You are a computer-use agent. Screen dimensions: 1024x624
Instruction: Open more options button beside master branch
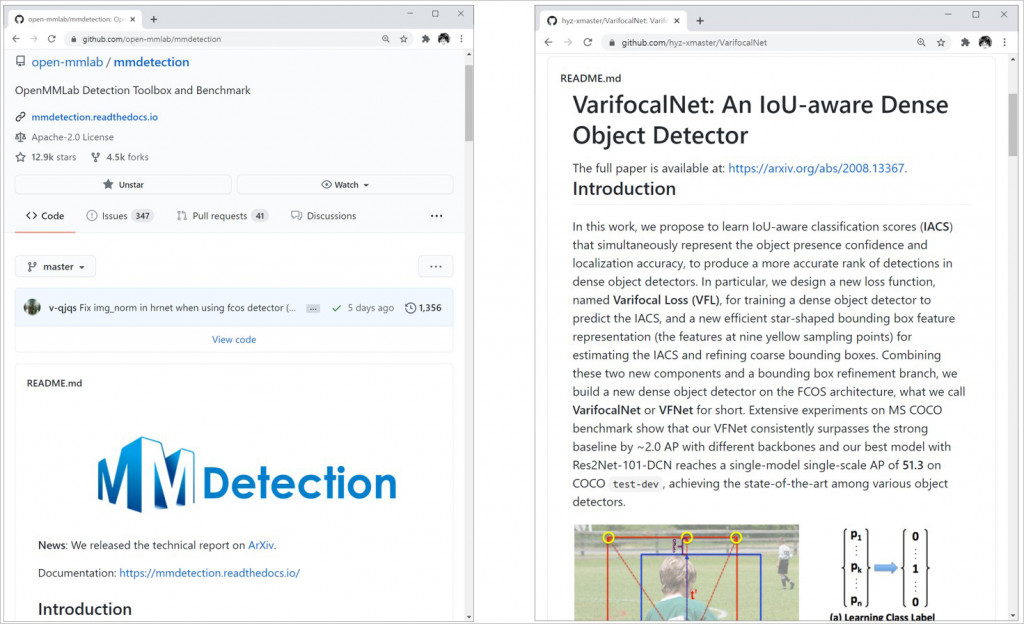coord(436,266)
